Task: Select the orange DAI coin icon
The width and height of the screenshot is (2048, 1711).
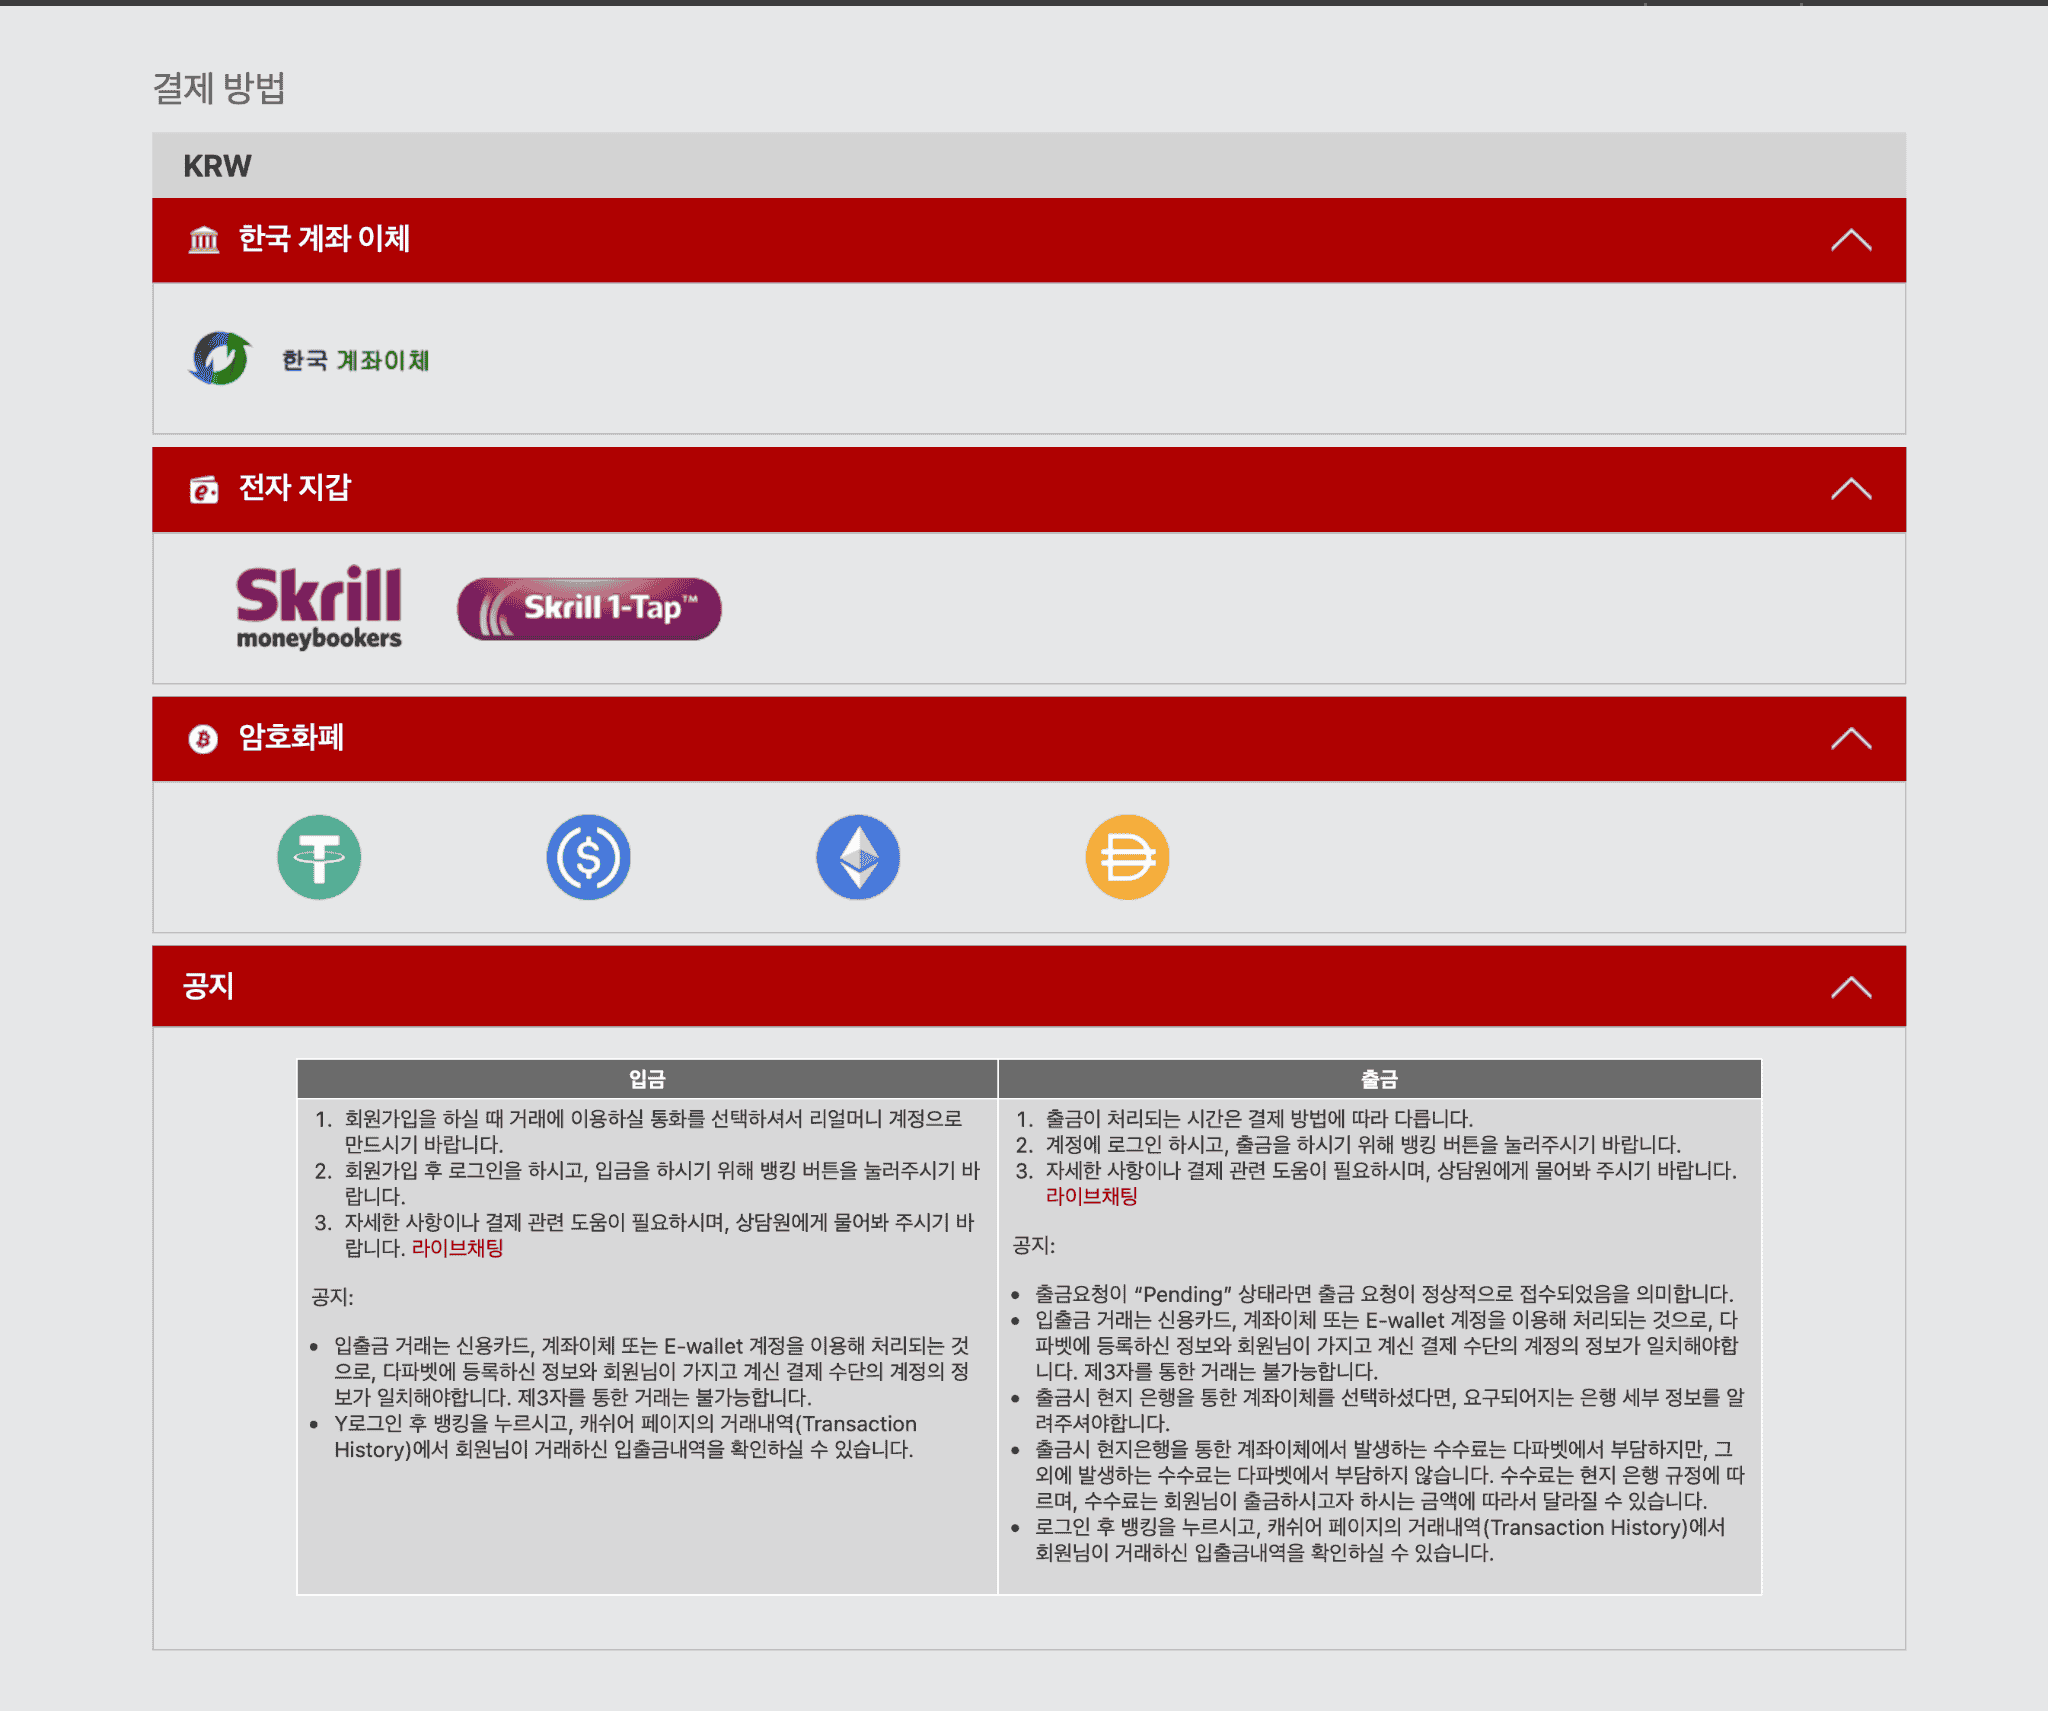Action: coord(1127,857)
